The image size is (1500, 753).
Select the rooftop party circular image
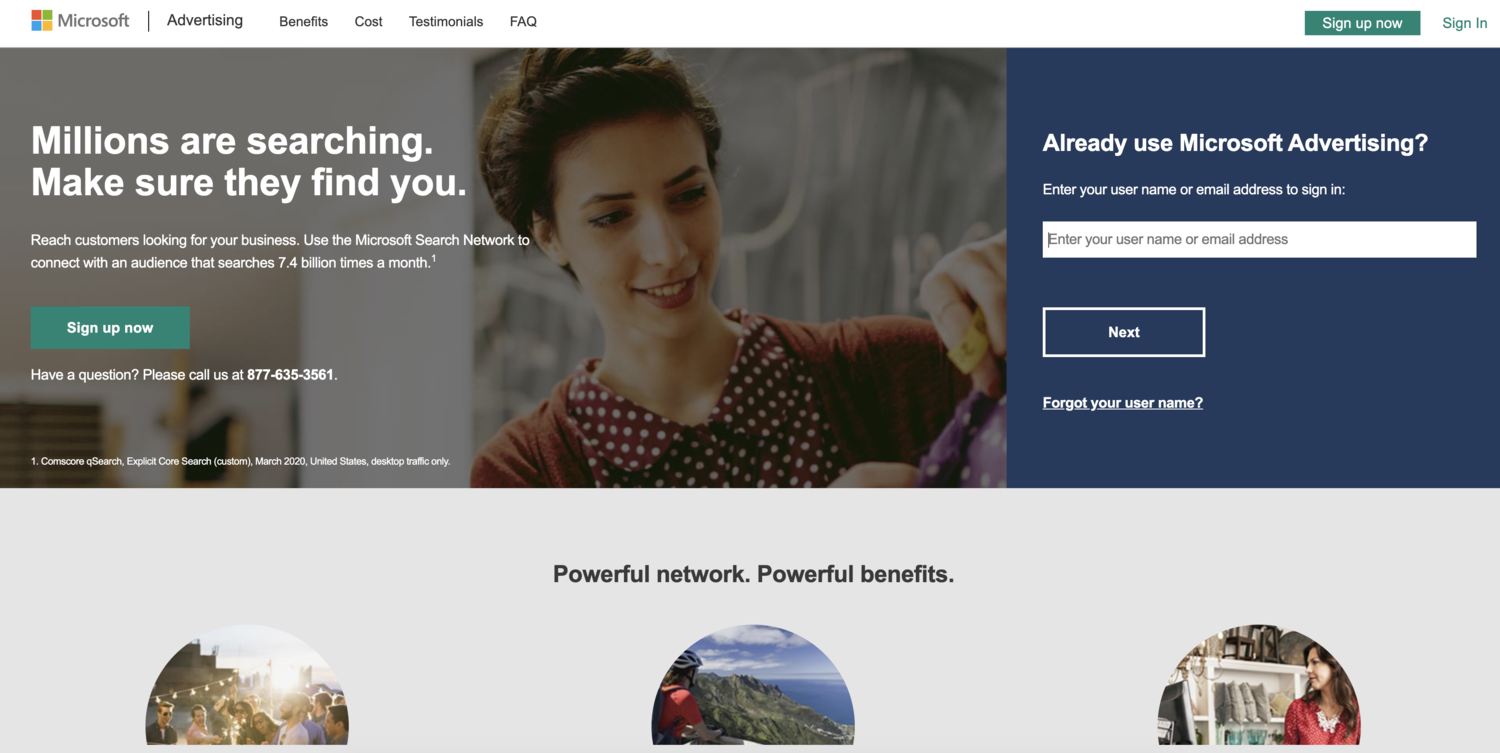(247, 686)
